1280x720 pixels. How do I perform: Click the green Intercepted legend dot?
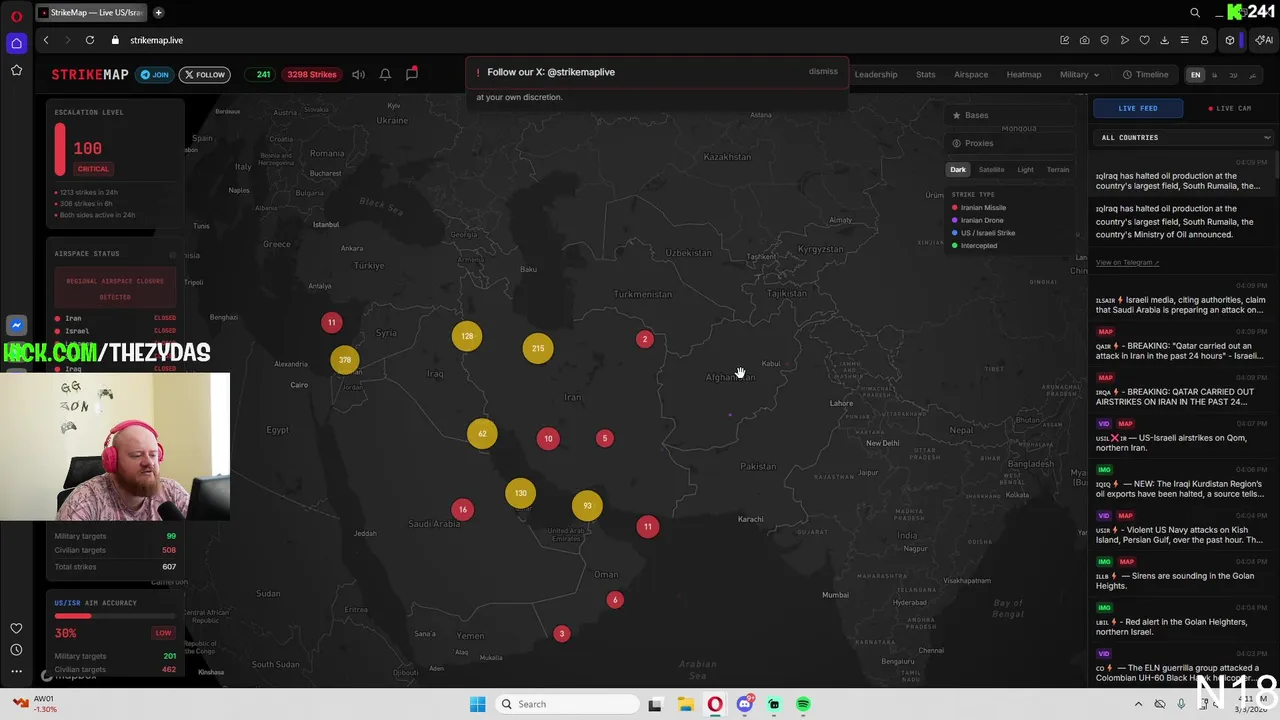955,245
